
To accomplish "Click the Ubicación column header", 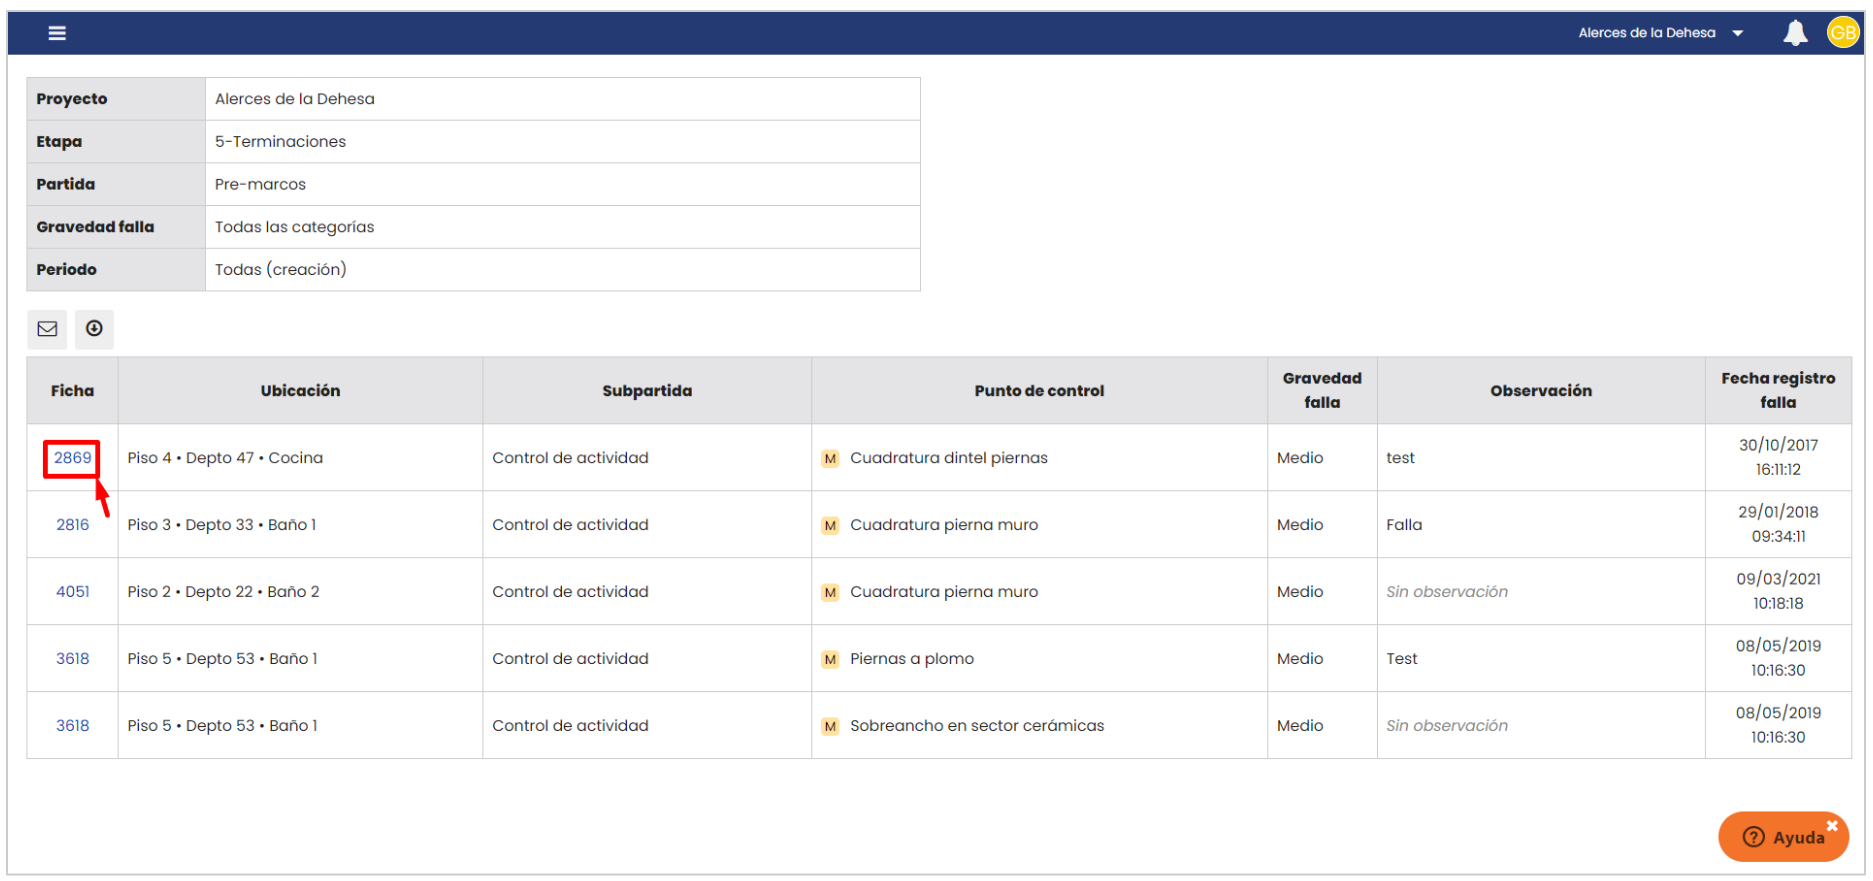I will click(x=300, y=391).
